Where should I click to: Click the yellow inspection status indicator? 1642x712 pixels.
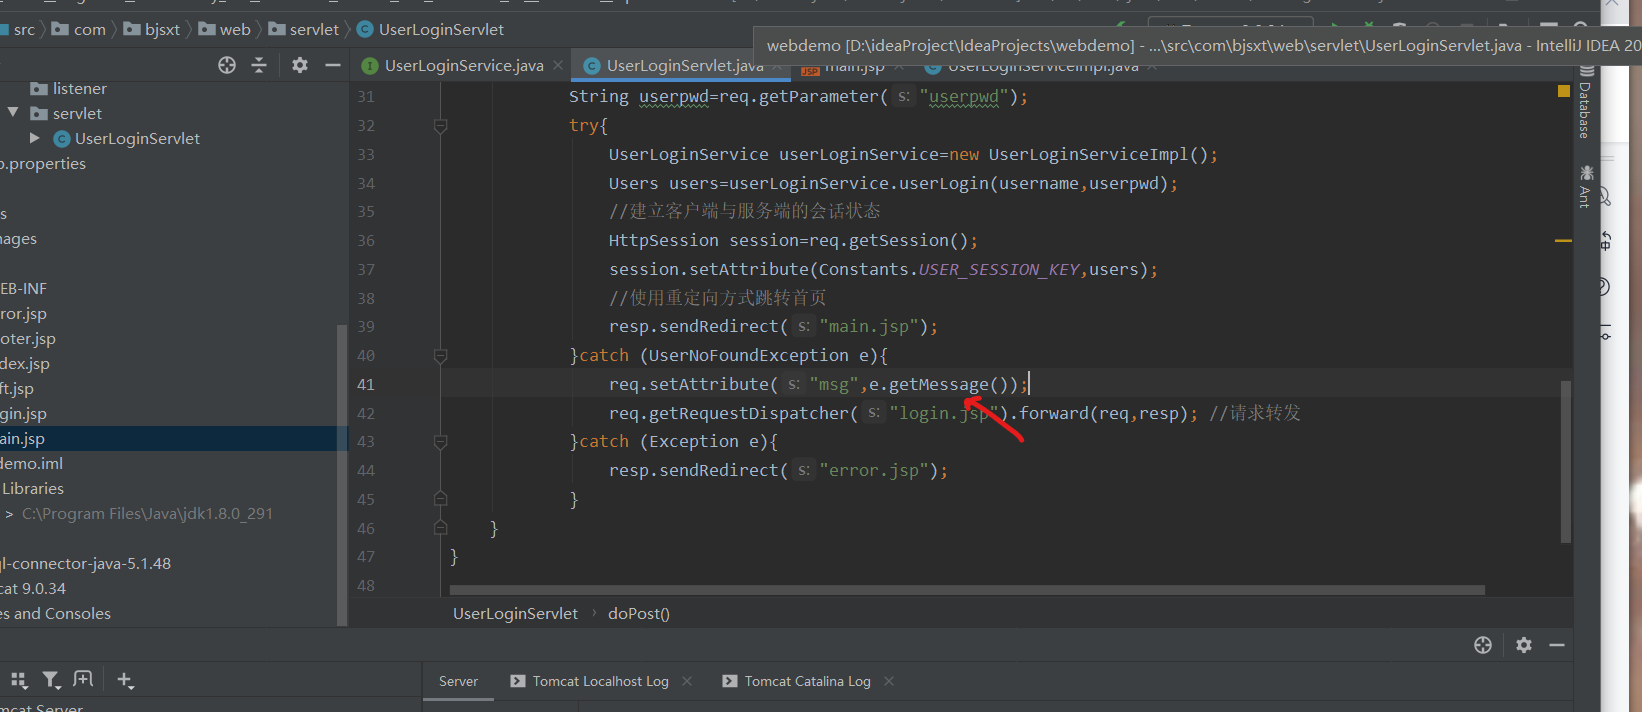click(1564, 91)
